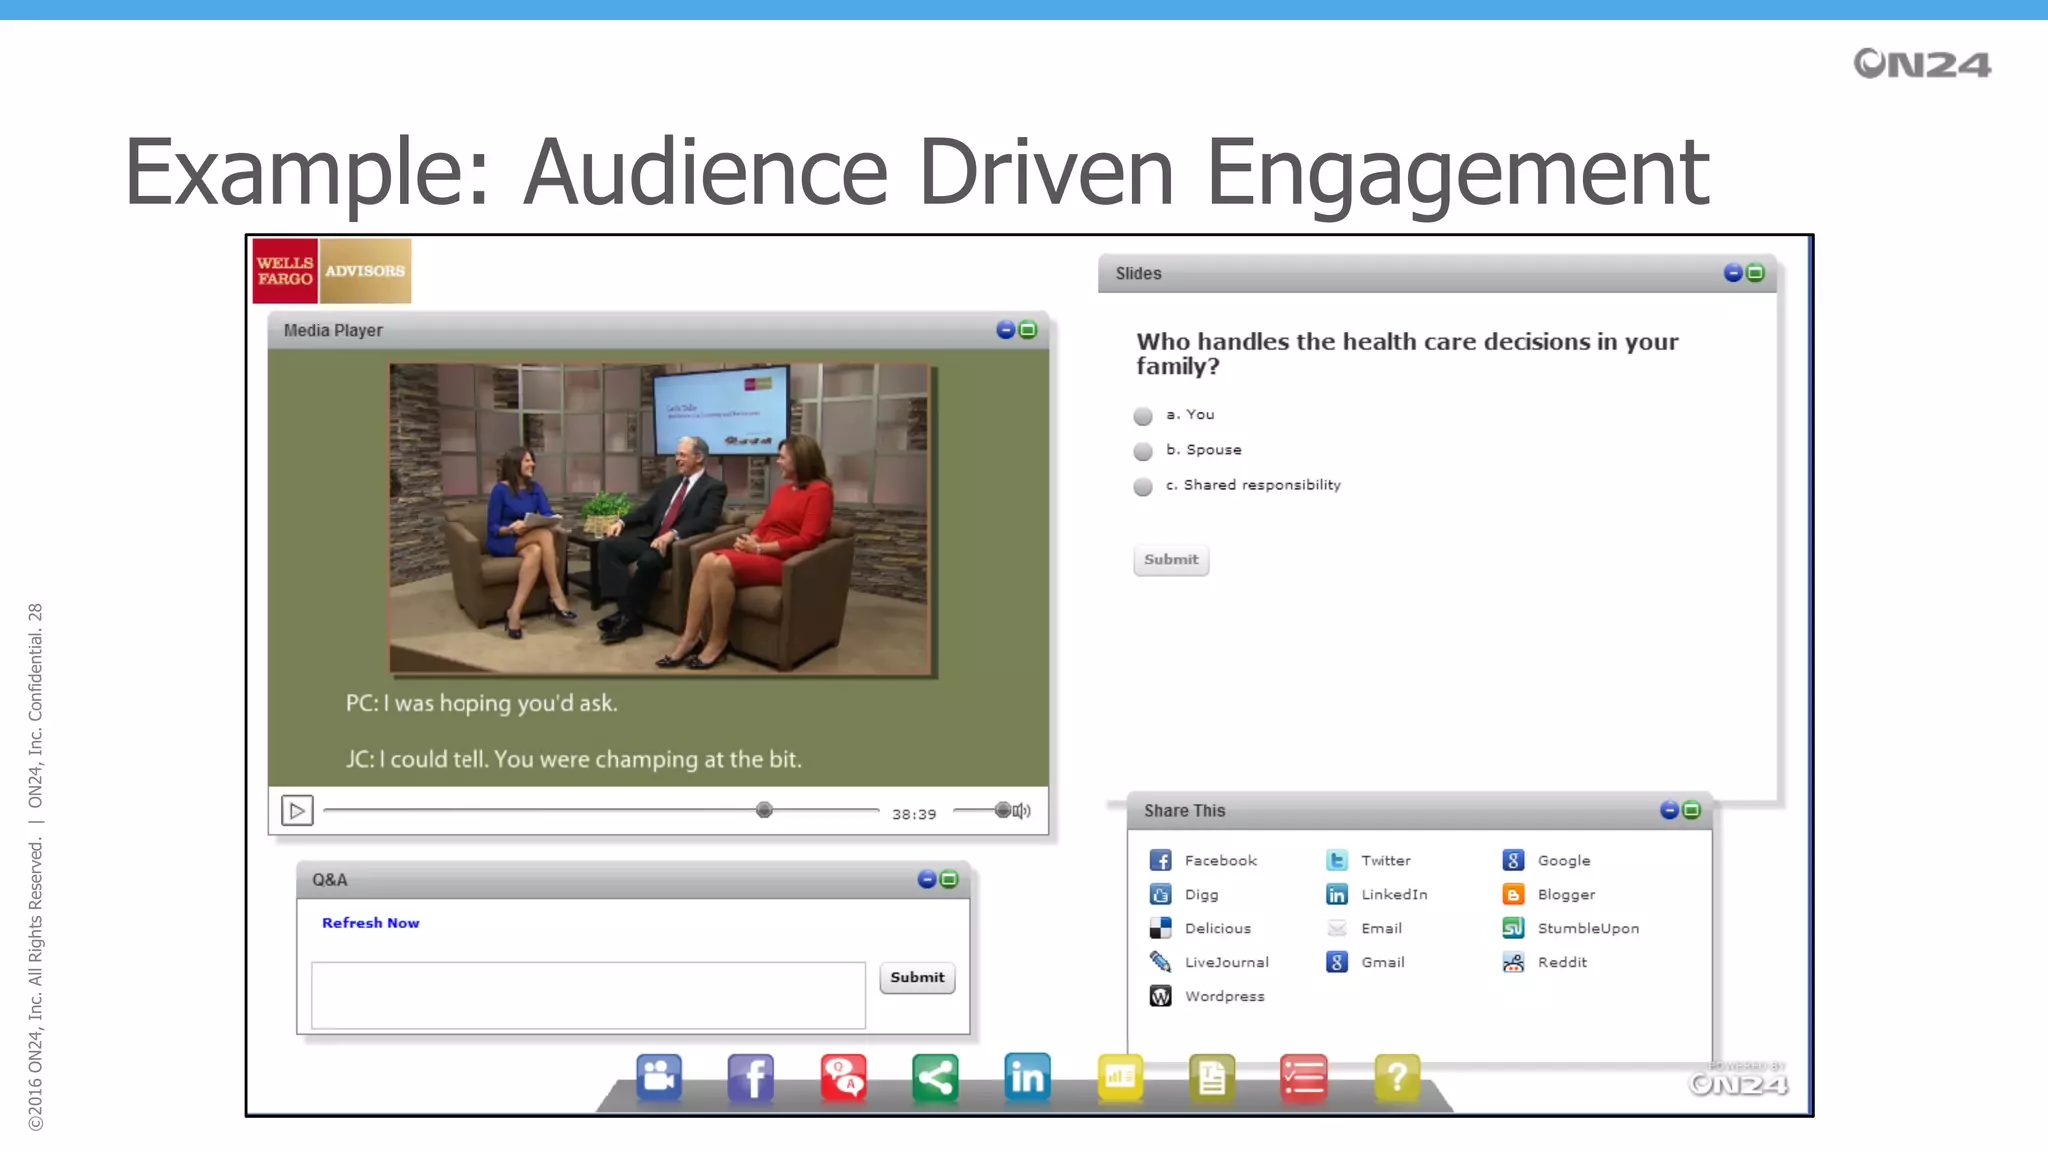Open the Facebook dock icon
Viewport: 2048px width, 1152px height.
pyautogui.click(x=751, y=1078)
